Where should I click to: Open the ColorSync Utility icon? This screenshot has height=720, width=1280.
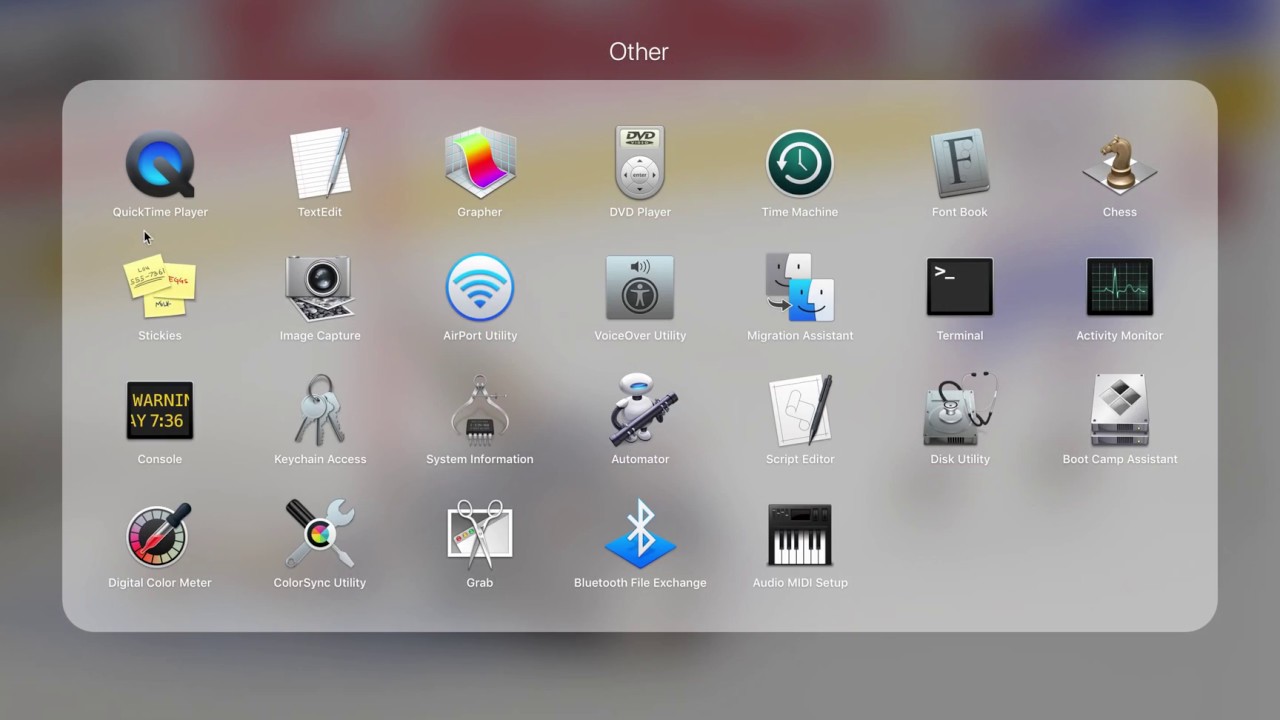pyautogui.click(x=320, y=534)
